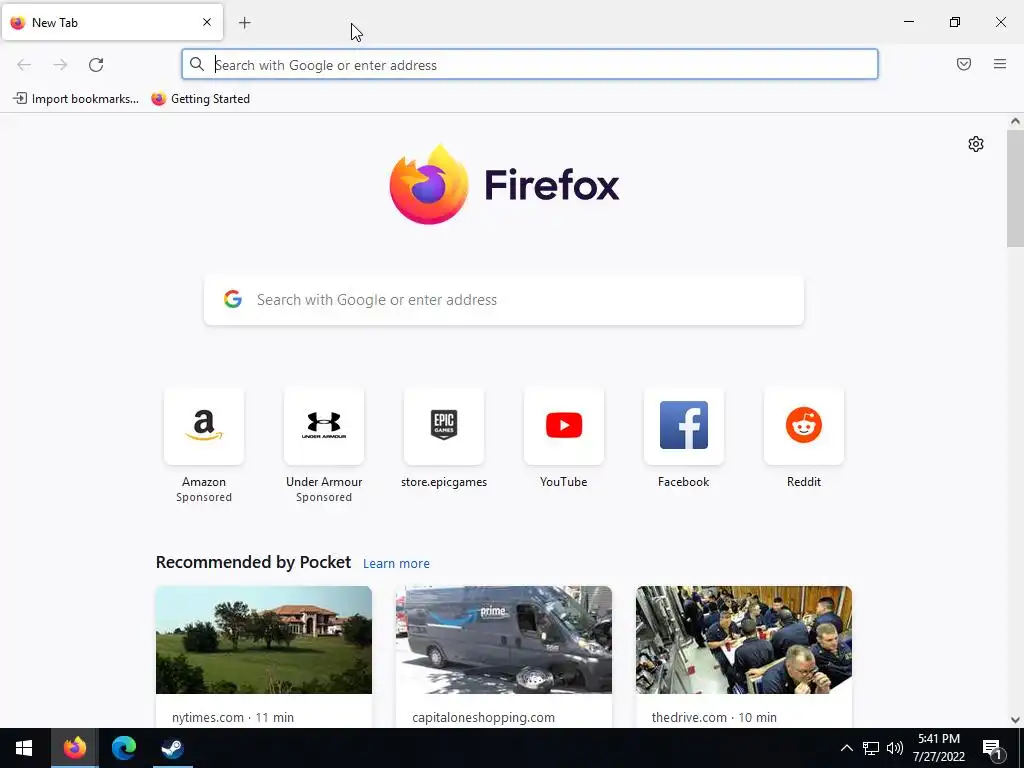Click the thedrive.com · 10 min text
1024x768 pixels.
coord(714,717)
